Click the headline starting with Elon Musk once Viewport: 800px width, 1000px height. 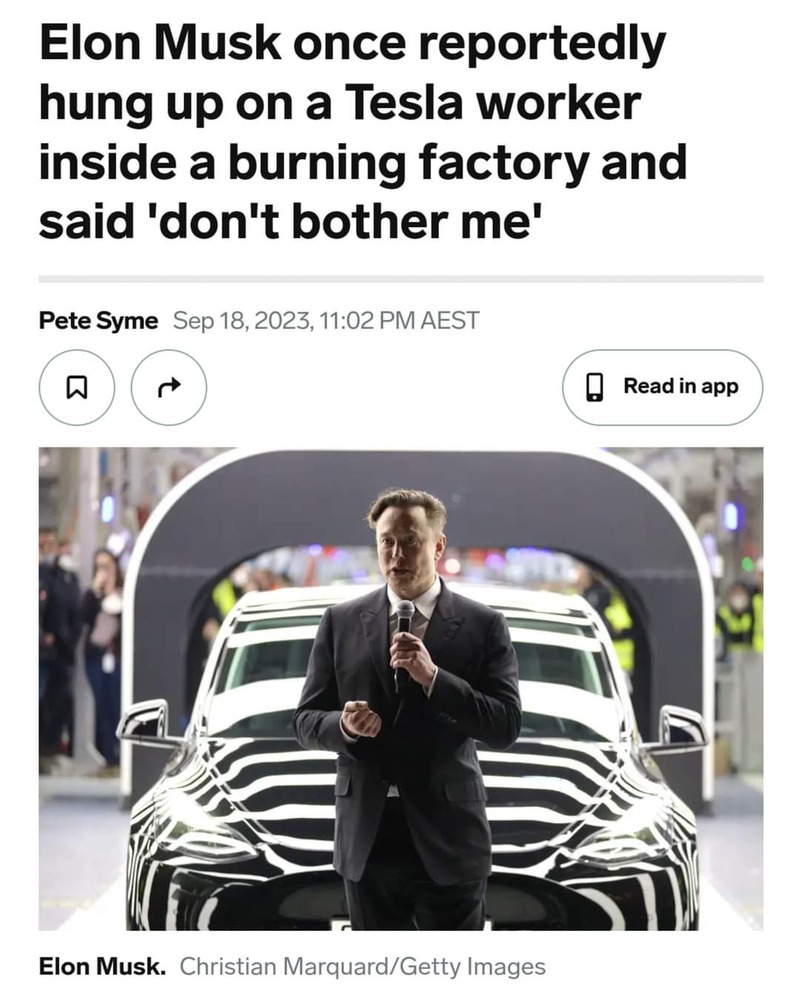click(x=362, y=132)
